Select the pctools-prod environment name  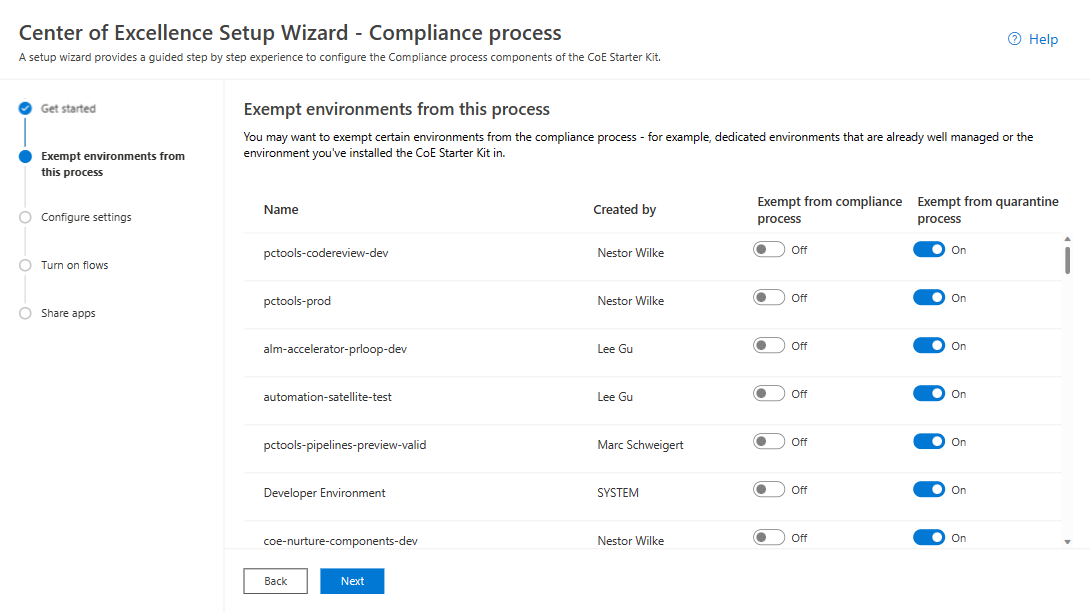coord(297,301)
